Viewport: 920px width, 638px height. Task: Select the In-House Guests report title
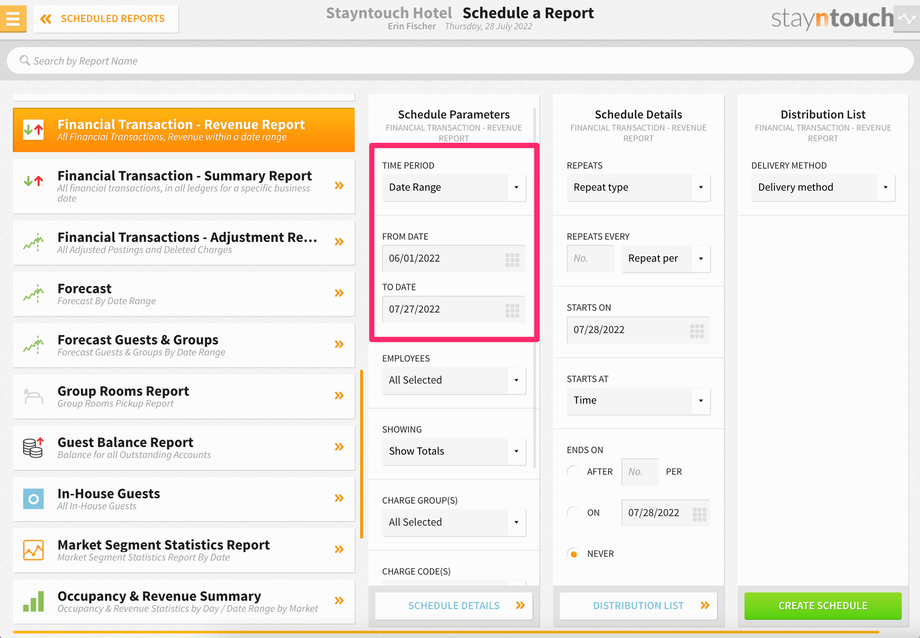(109, 494)
